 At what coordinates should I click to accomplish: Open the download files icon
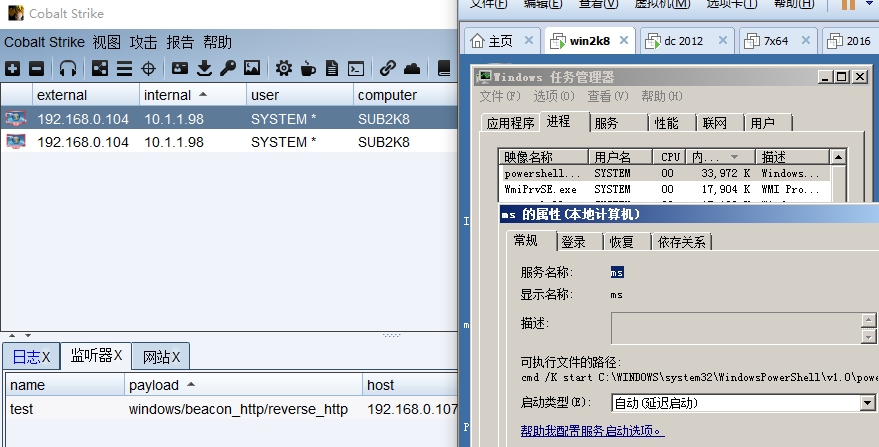coord(204,69)
